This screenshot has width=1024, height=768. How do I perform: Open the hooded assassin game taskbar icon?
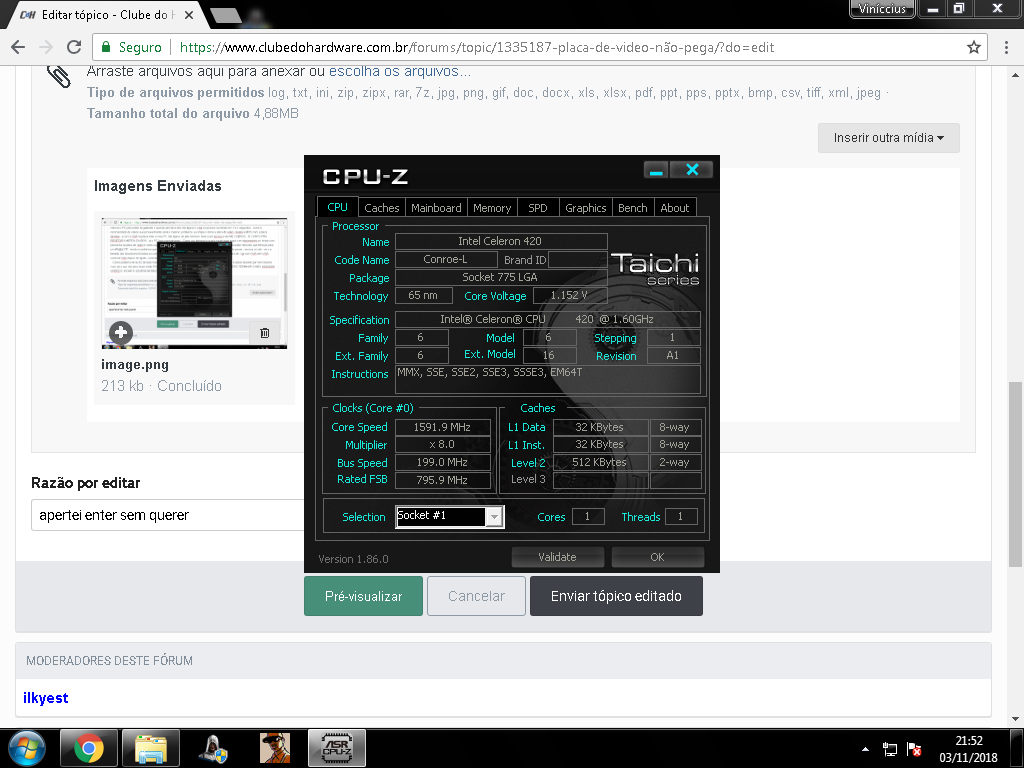(213, 748)
